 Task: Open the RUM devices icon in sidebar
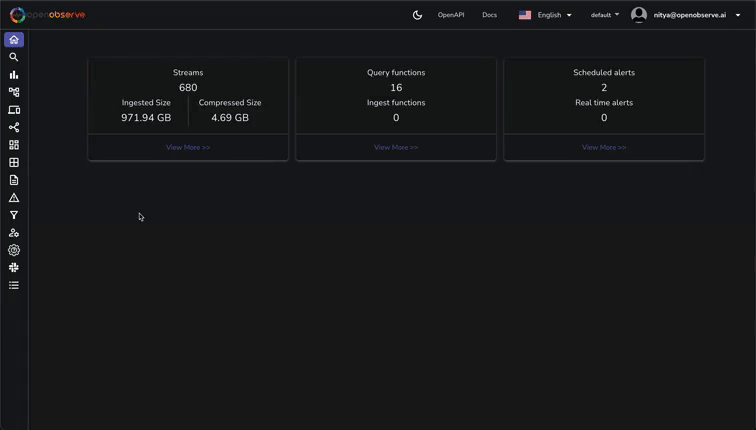14,110
